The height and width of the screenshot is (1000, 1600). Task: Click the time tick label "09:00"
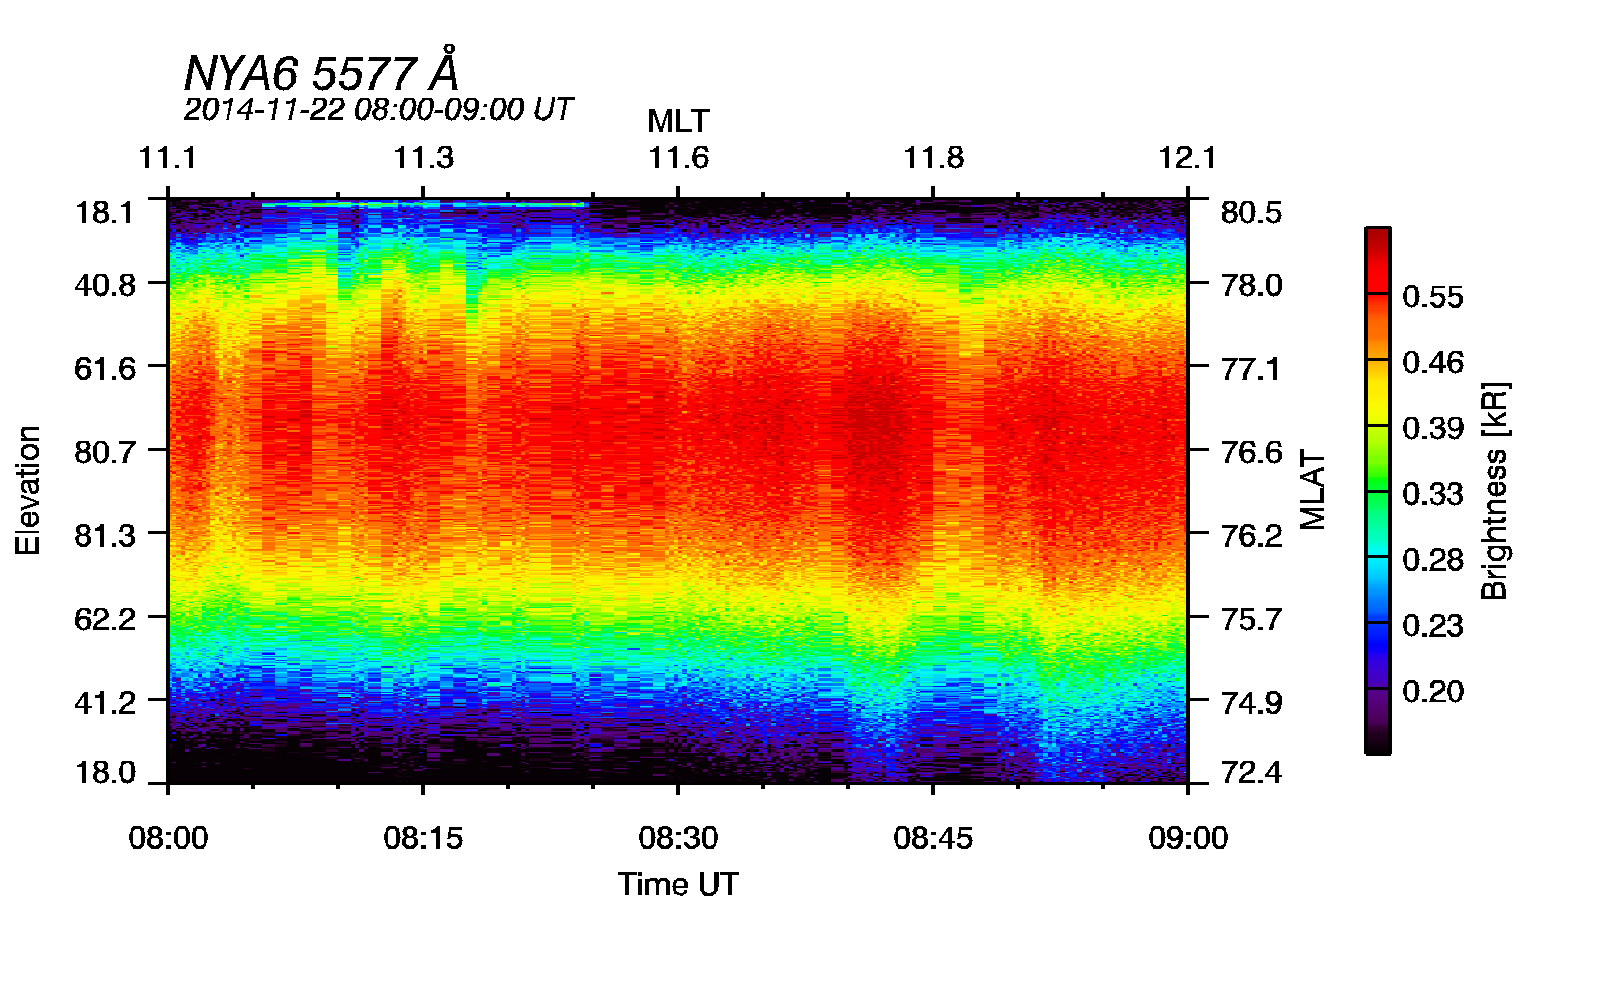(1188, 837)
